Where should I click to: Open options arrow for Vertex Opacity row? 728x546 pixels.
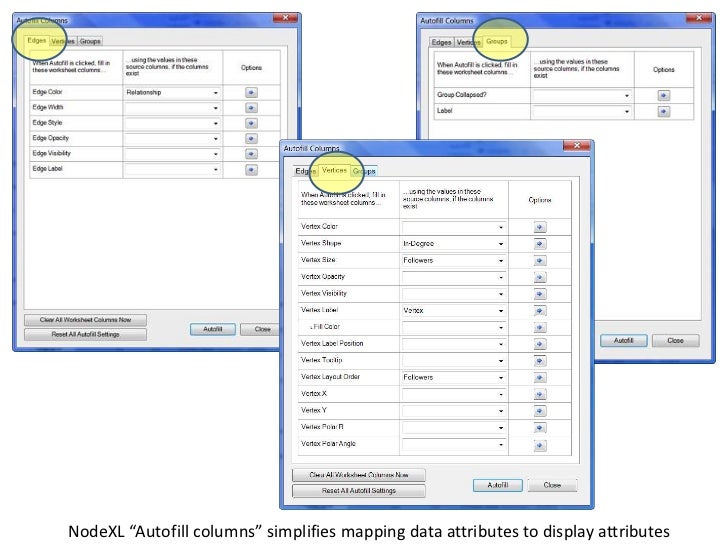(x=540, y=277)
